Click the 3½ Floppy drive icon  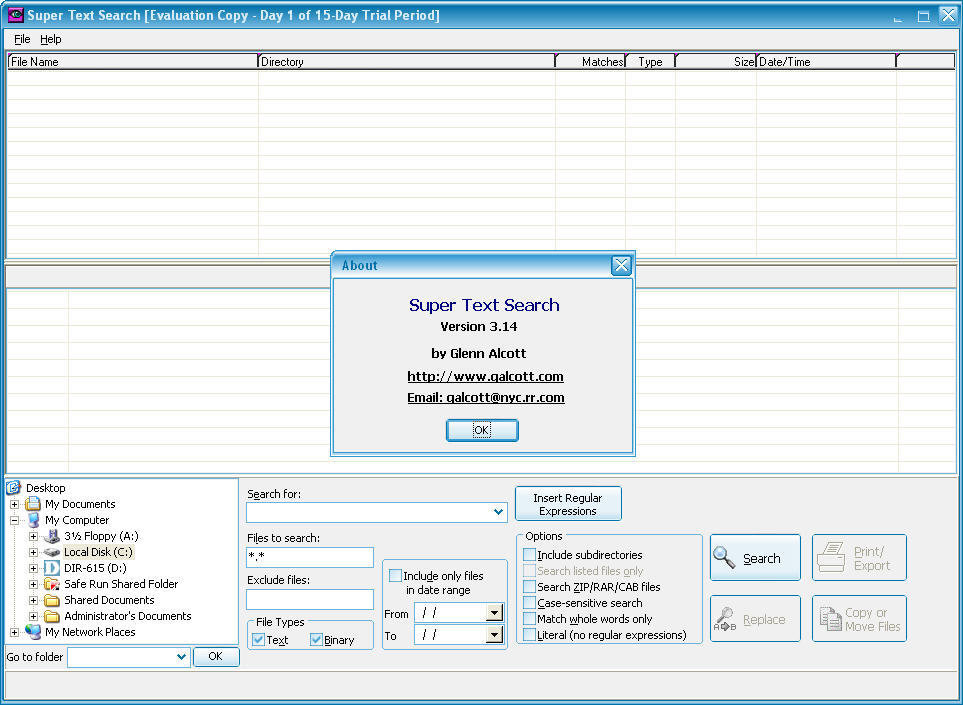tap(52, 536)
